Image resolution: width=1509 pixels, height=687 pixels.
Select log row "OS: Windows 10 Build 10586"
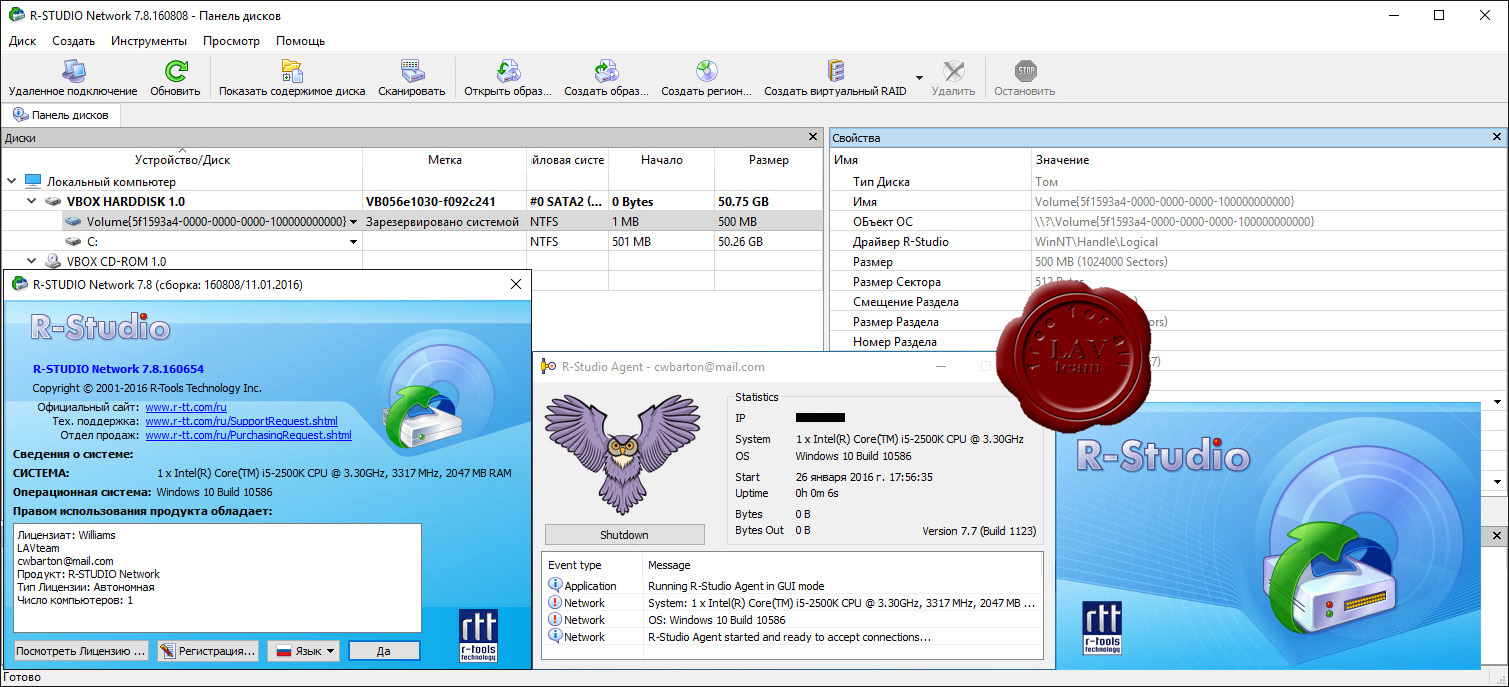click(792, 620)
